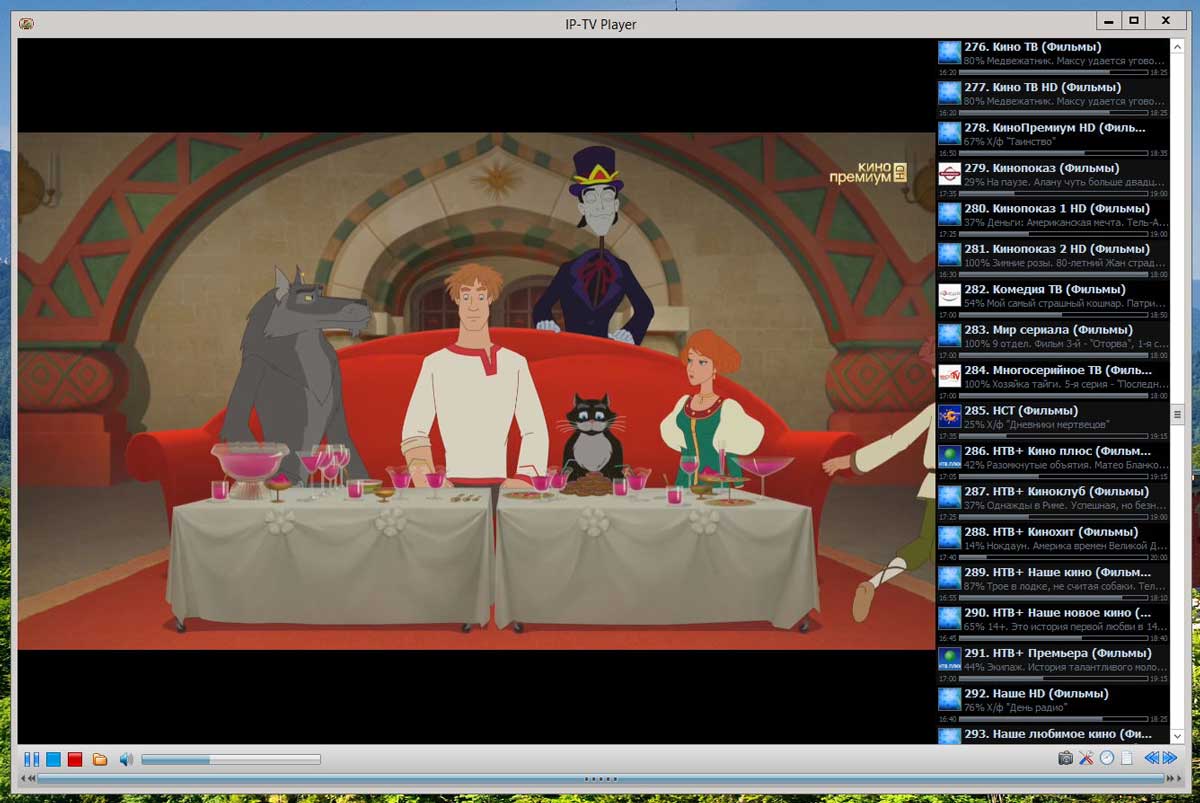
Task: Pause playback with the pause button
Action: [x=32, y=760]
